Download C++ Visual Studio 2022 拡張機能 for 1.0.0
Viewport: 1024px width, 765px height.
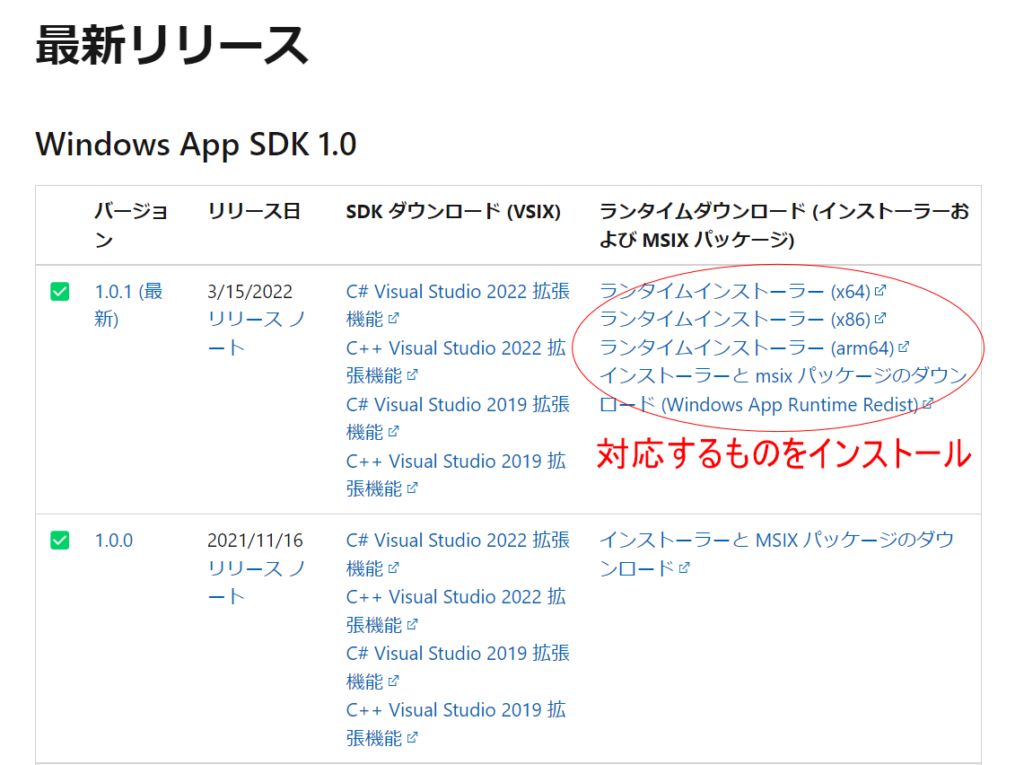tap(456, 611)
